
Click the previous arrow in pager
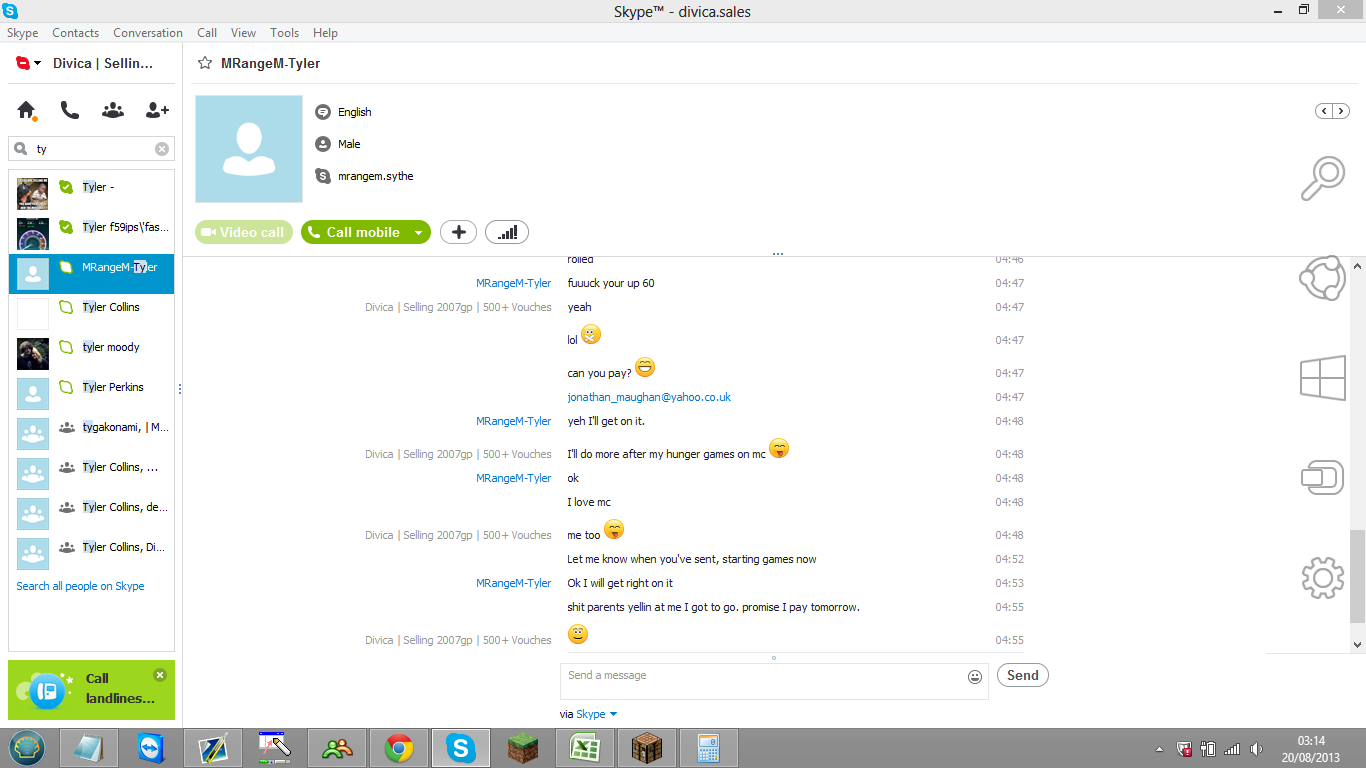tap(1324, 111)
